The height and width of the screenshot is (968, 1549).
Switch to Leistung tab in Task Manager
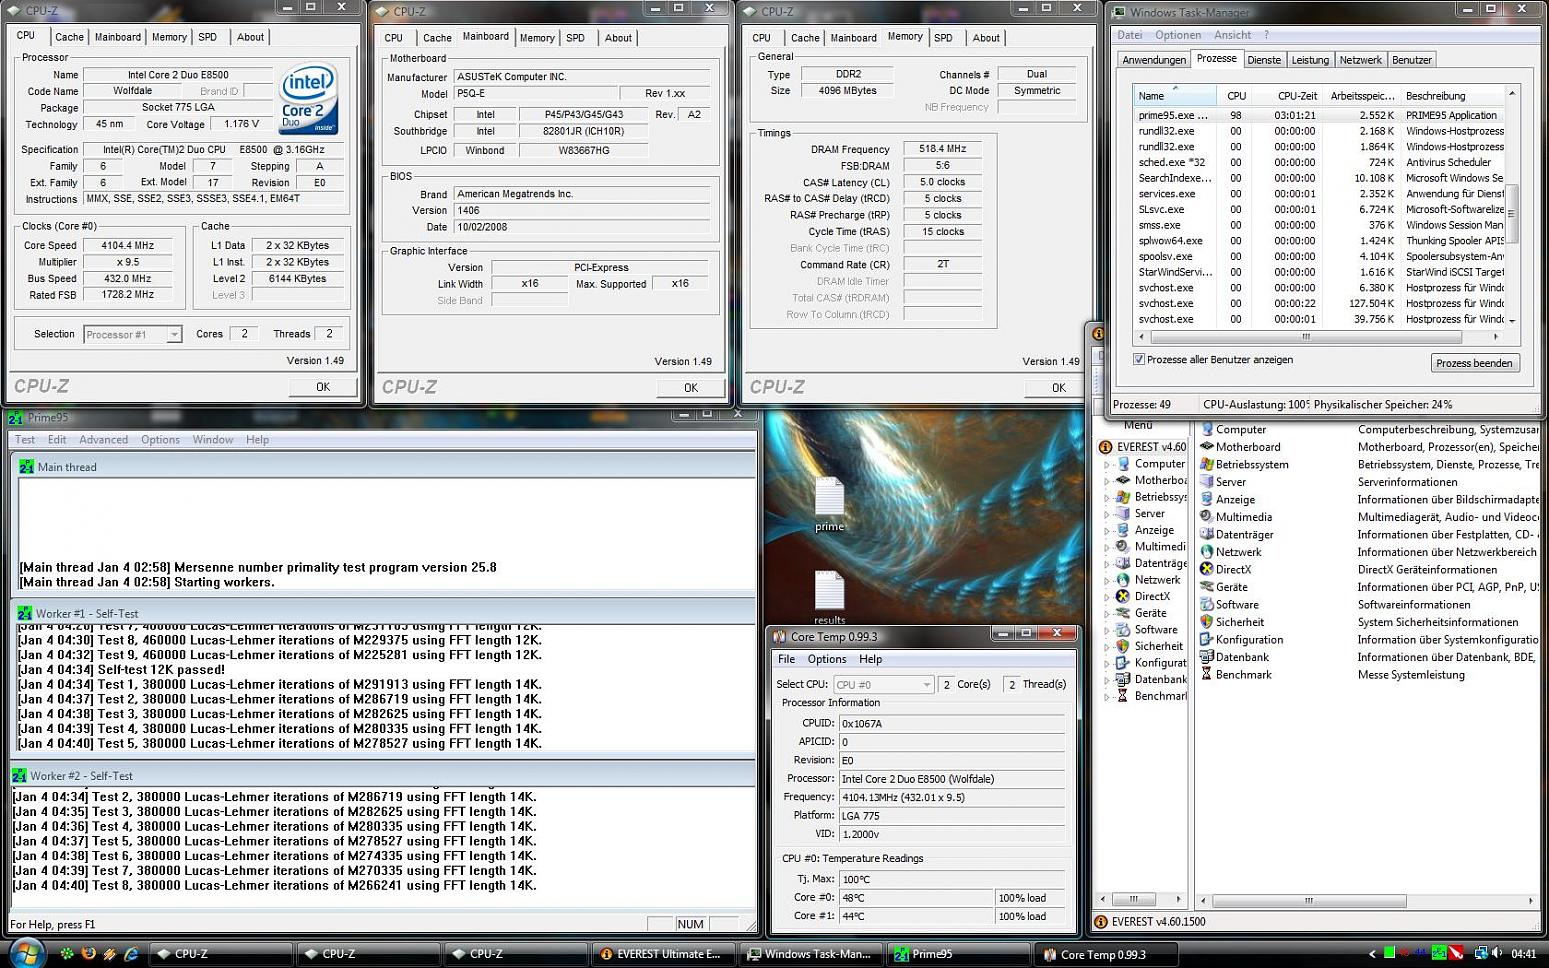[x=1310, y=60]
